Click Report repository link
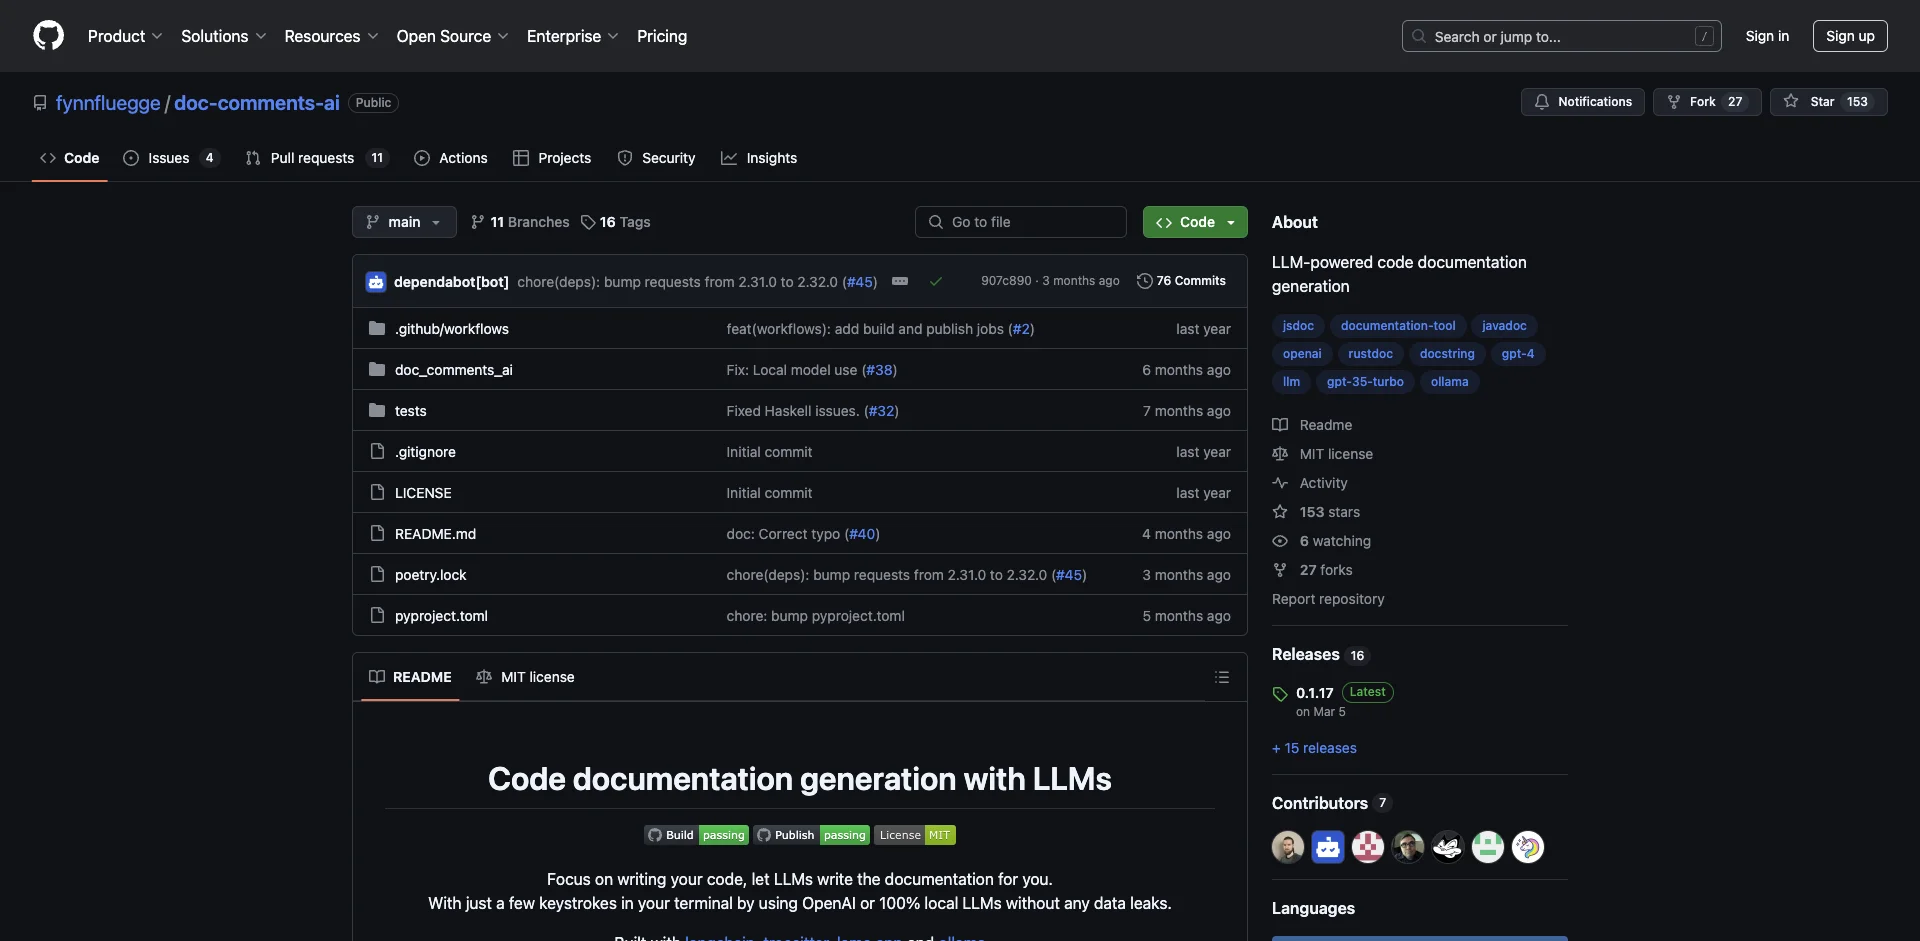Viewport: 1920px width, 941px height. tap(1328, 599)
